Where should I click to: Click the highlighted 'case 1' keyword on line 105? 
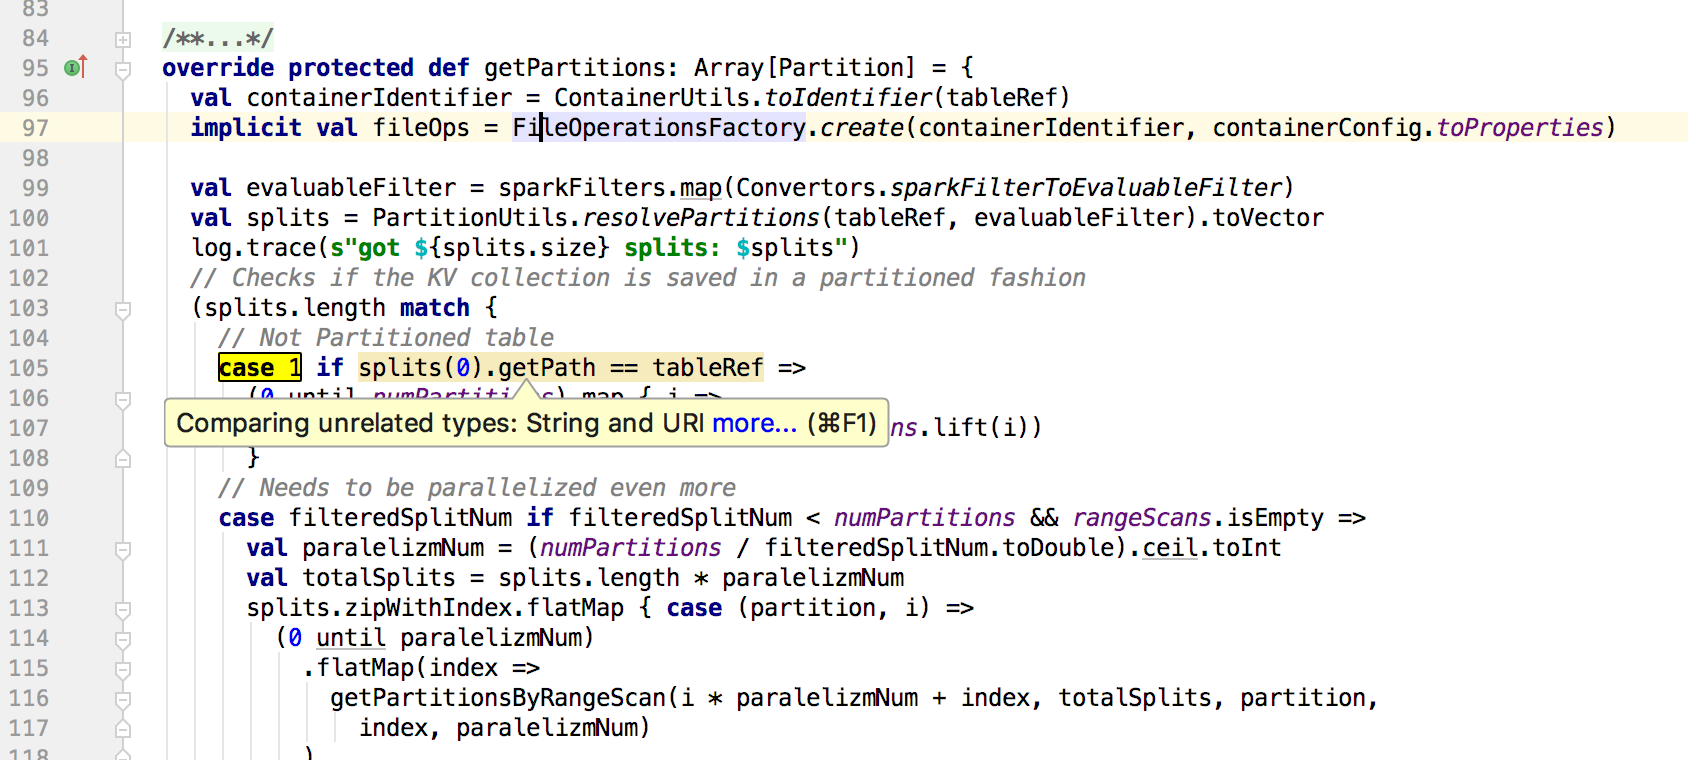pyautogui.click(x=260, y=368)
